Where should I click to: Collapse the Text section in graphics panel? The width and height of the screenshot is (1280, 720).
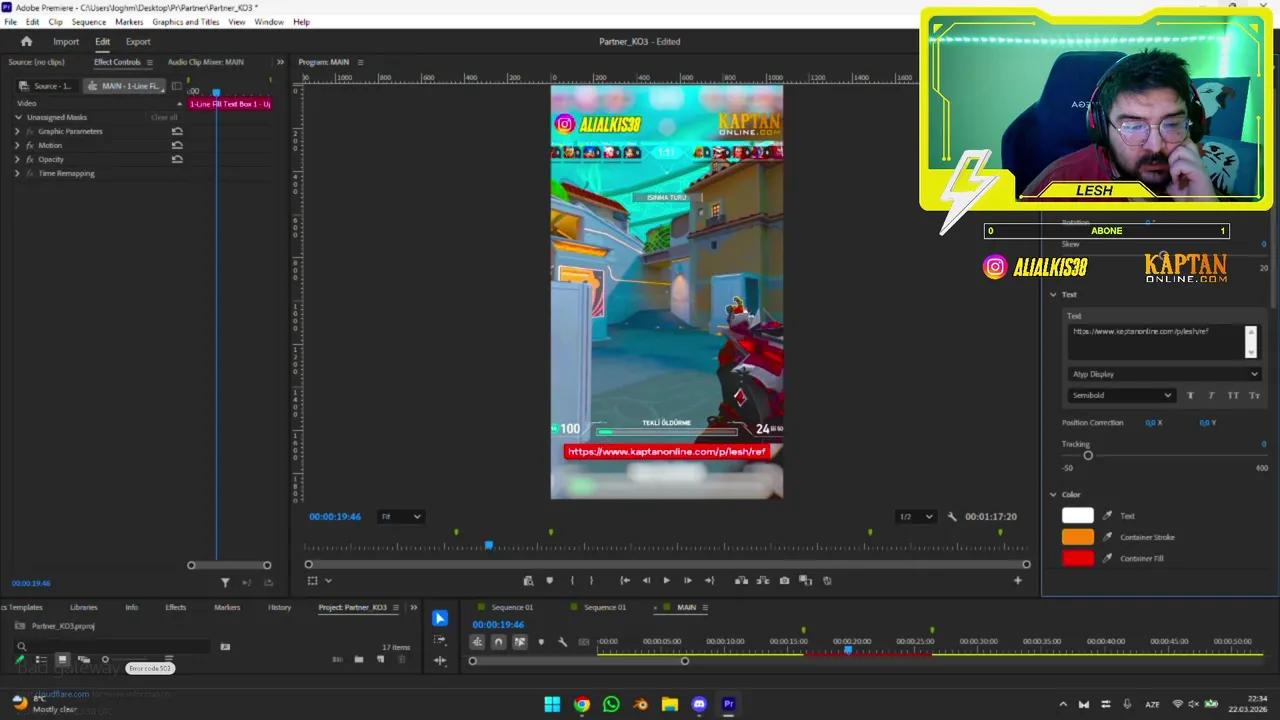pyautogui.click(x=1053, y=294)
